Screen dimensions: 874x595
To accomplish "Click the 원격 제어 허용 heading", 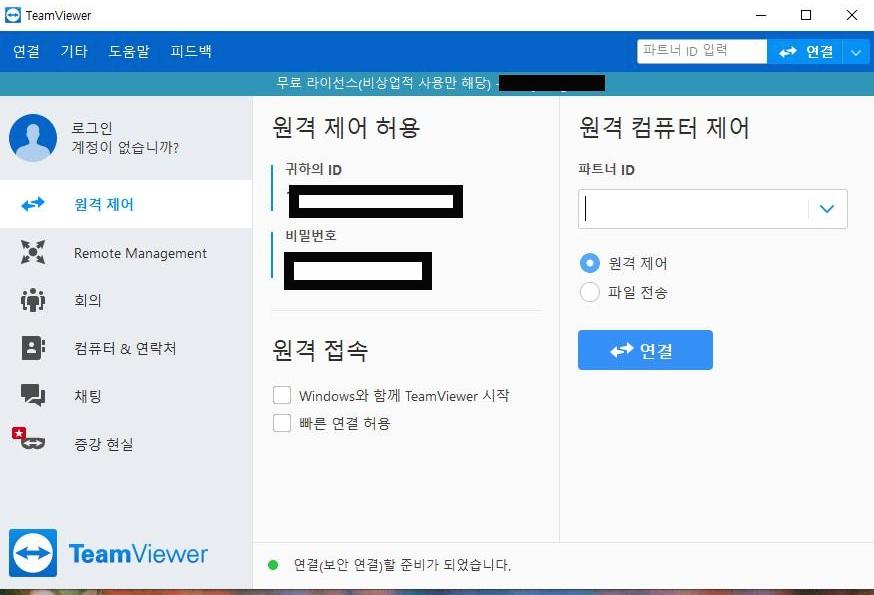I will 346,127.
